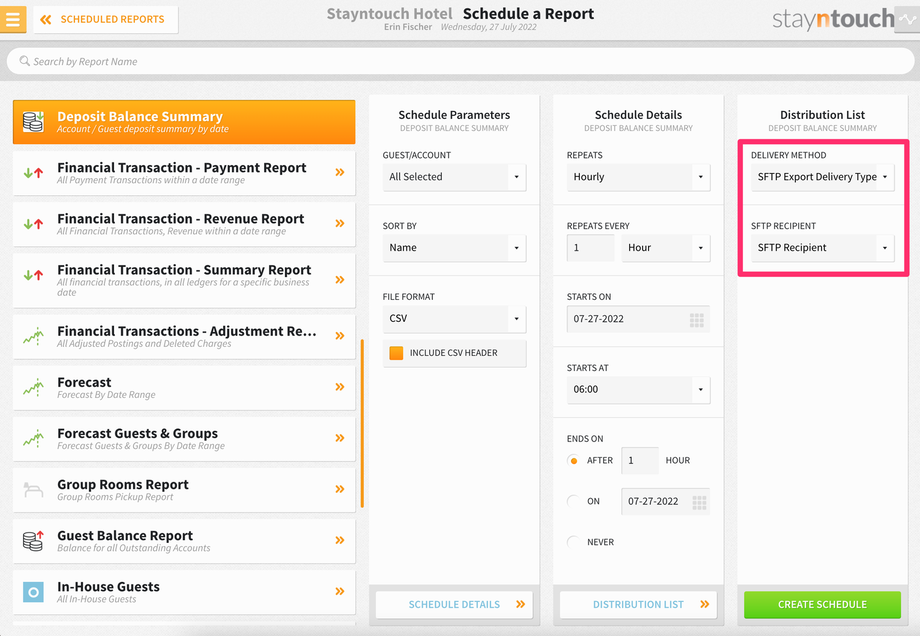Viewport: 920px width, 636px height.
Task: Click the chevron on the Guest Balance Report row
Action: tap(340, 540)
